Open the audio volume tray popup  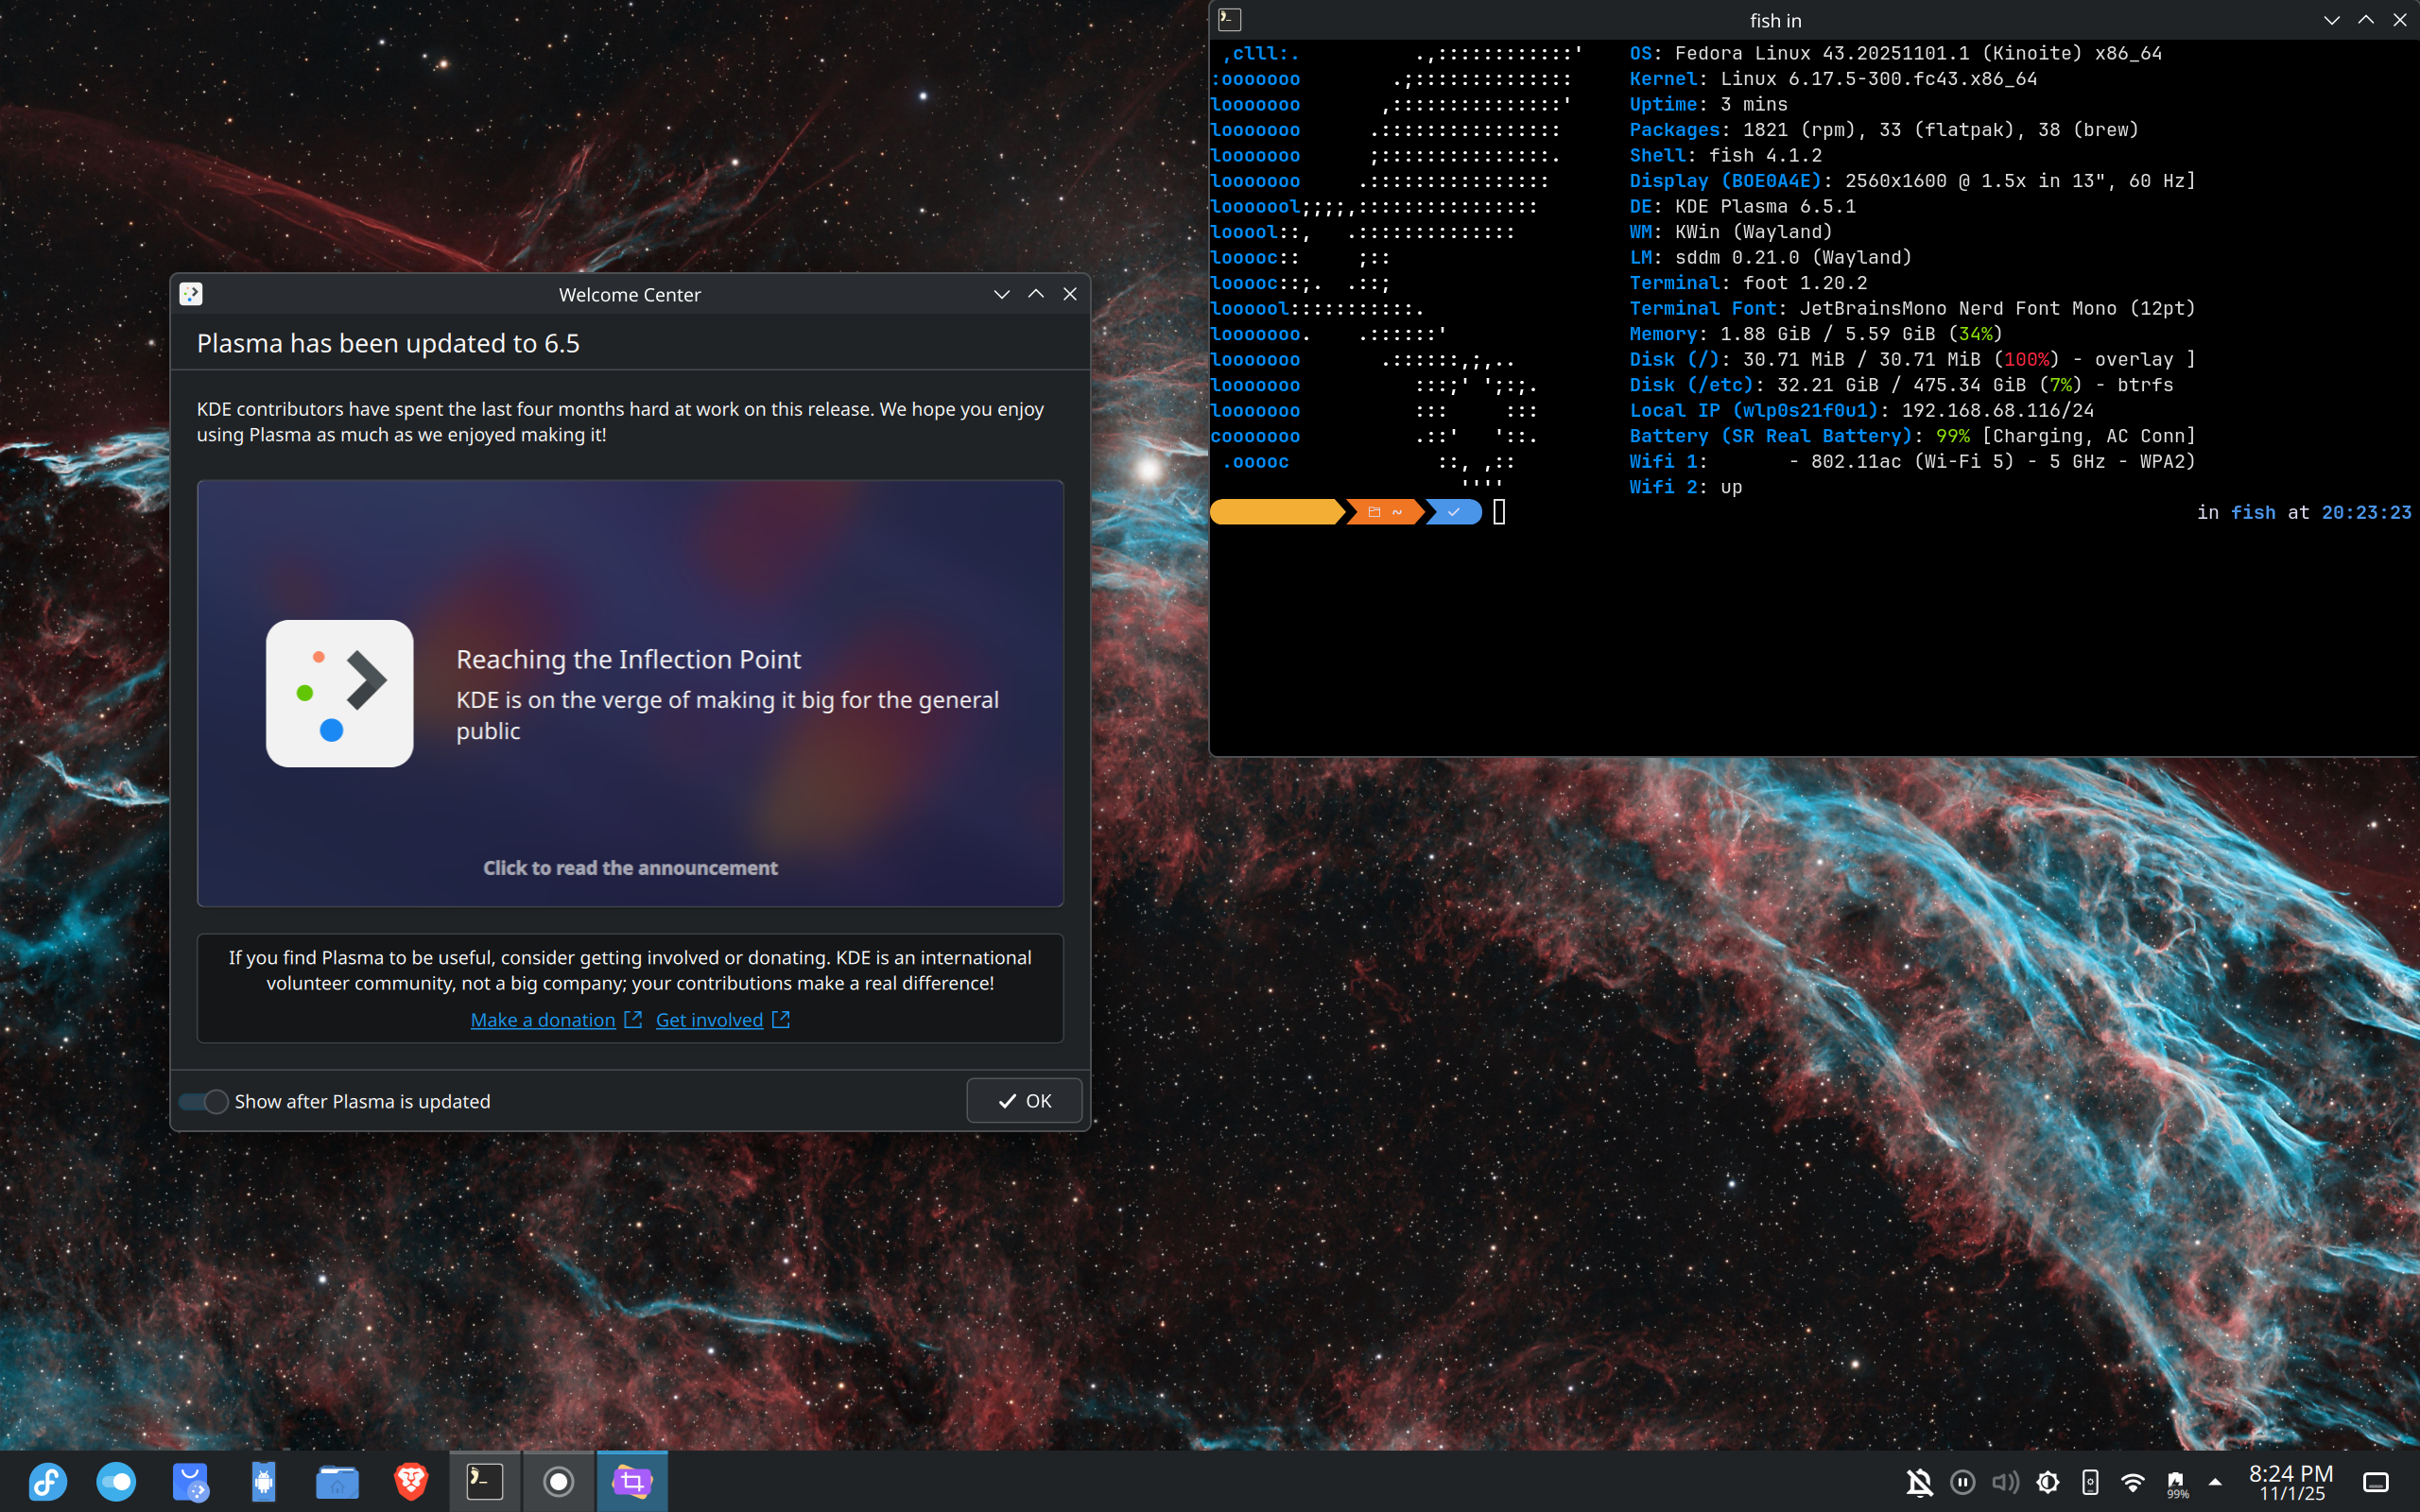pyautogui.click(x=2004, y=1482)
